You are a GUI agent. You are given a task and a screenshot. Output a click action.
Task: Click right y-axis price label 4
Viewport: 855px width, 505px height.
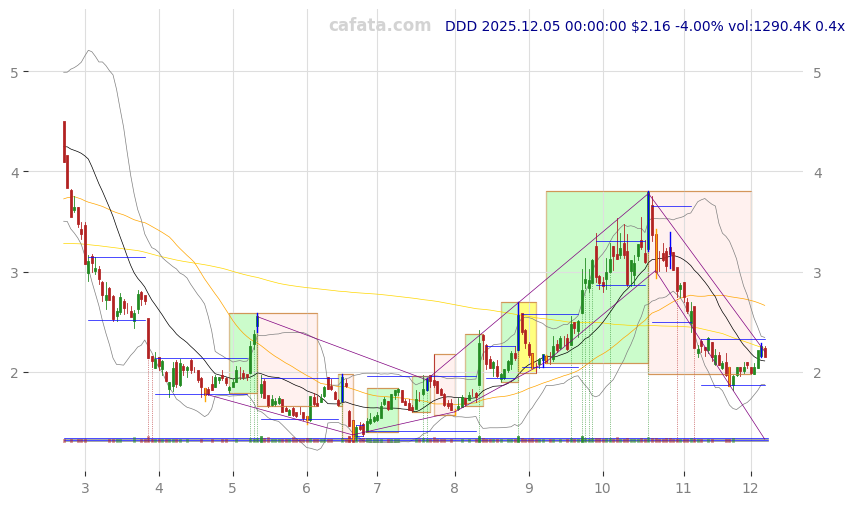coord(817,173)
